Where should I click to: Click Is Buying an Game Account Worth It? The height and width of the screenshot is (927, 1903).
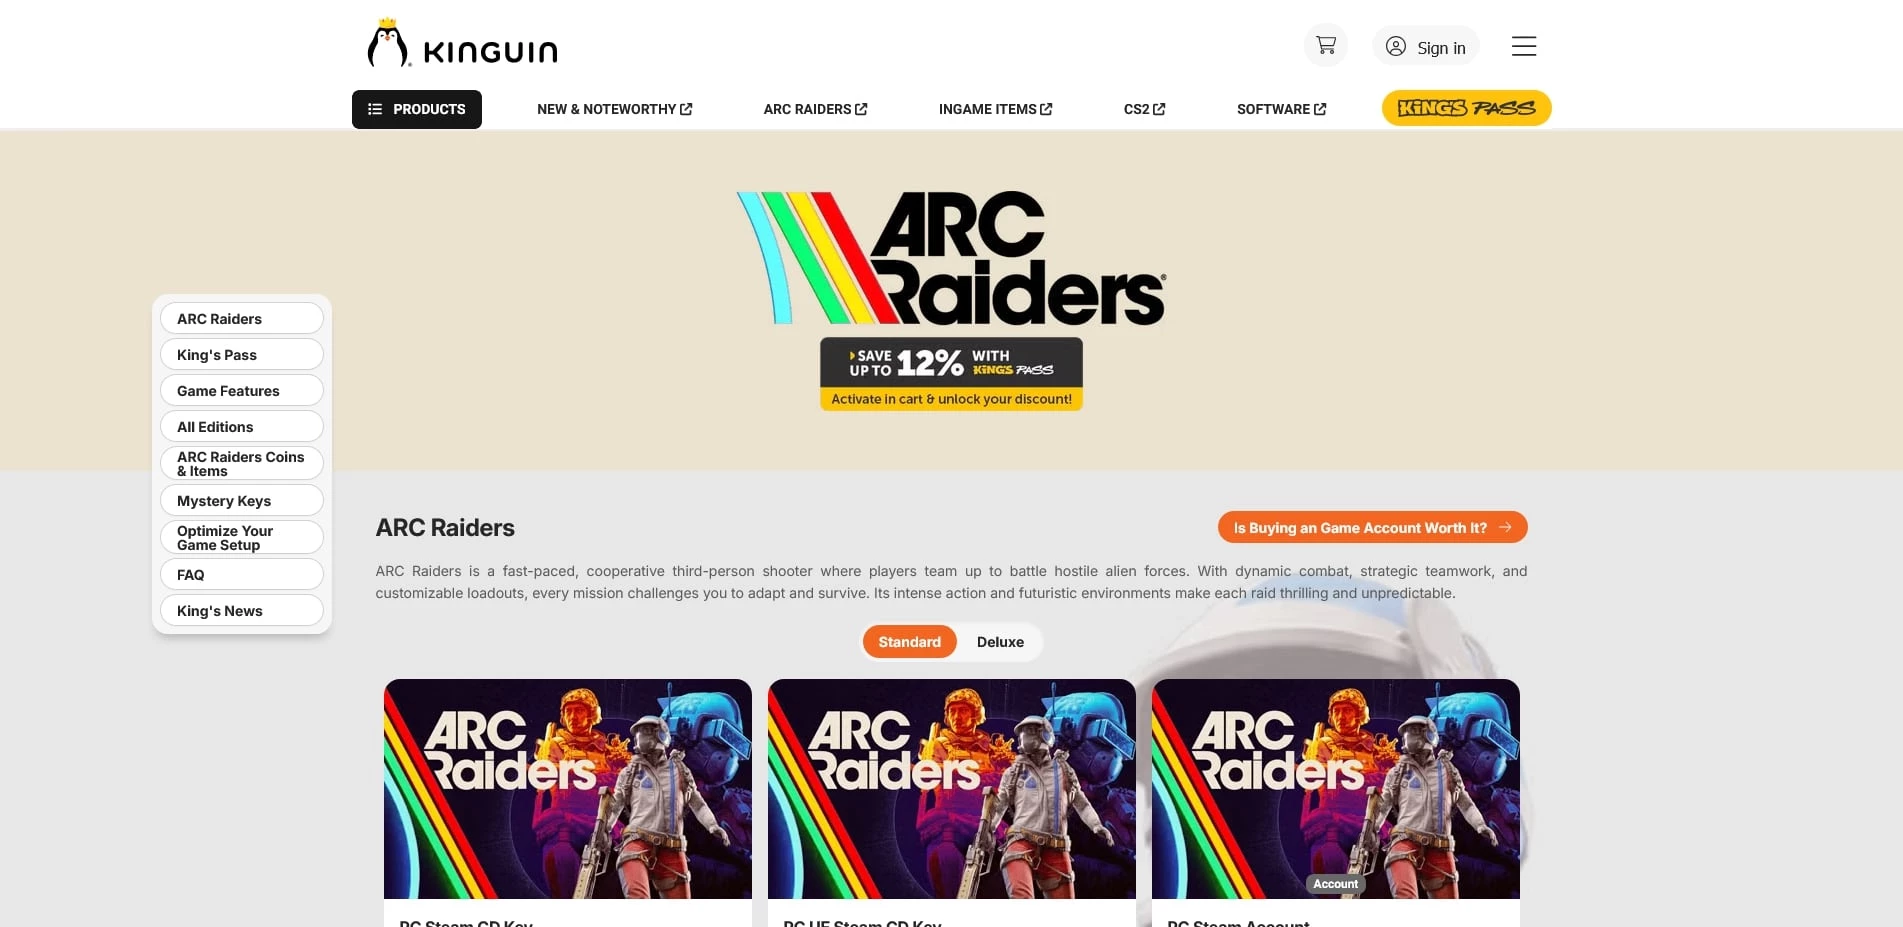click(x=1372, y=527)
